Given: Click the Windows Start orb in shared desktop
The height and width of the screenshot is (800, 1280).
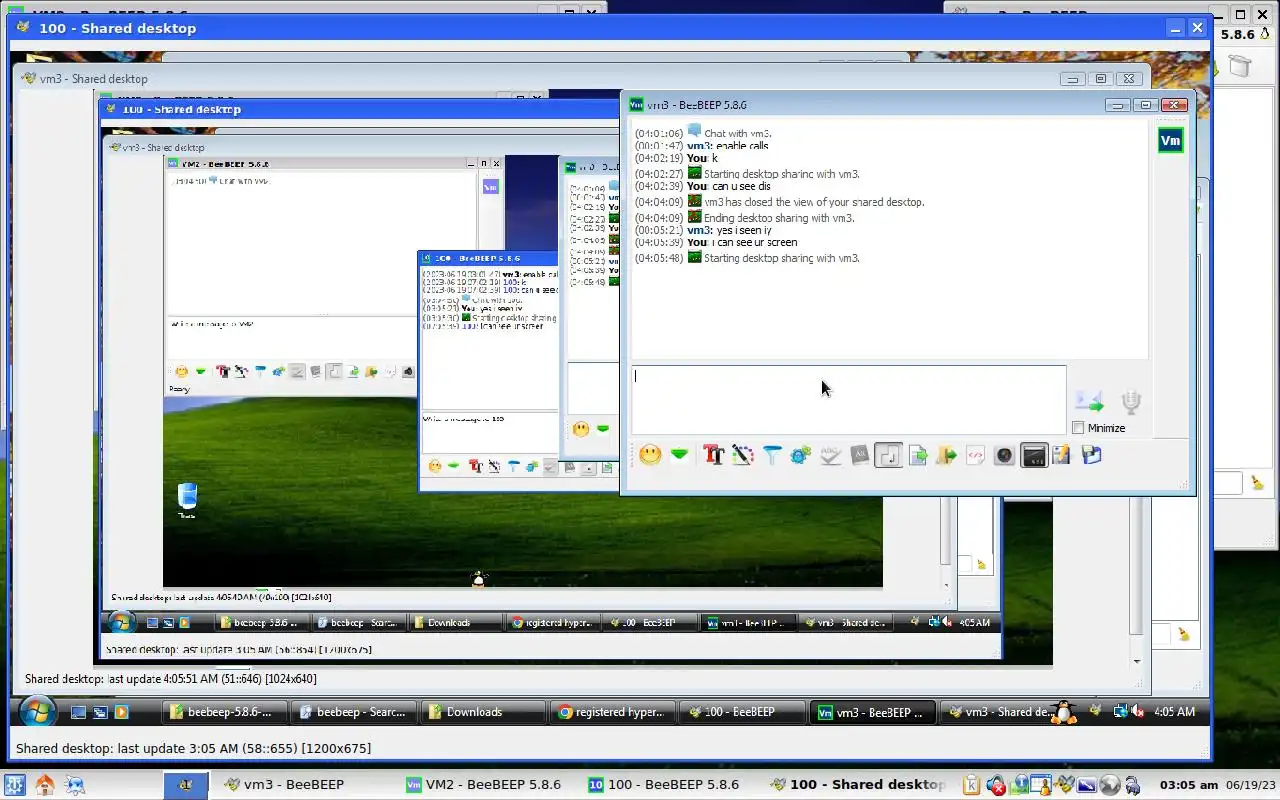Looking at the screenshot, I should (37, 712).
